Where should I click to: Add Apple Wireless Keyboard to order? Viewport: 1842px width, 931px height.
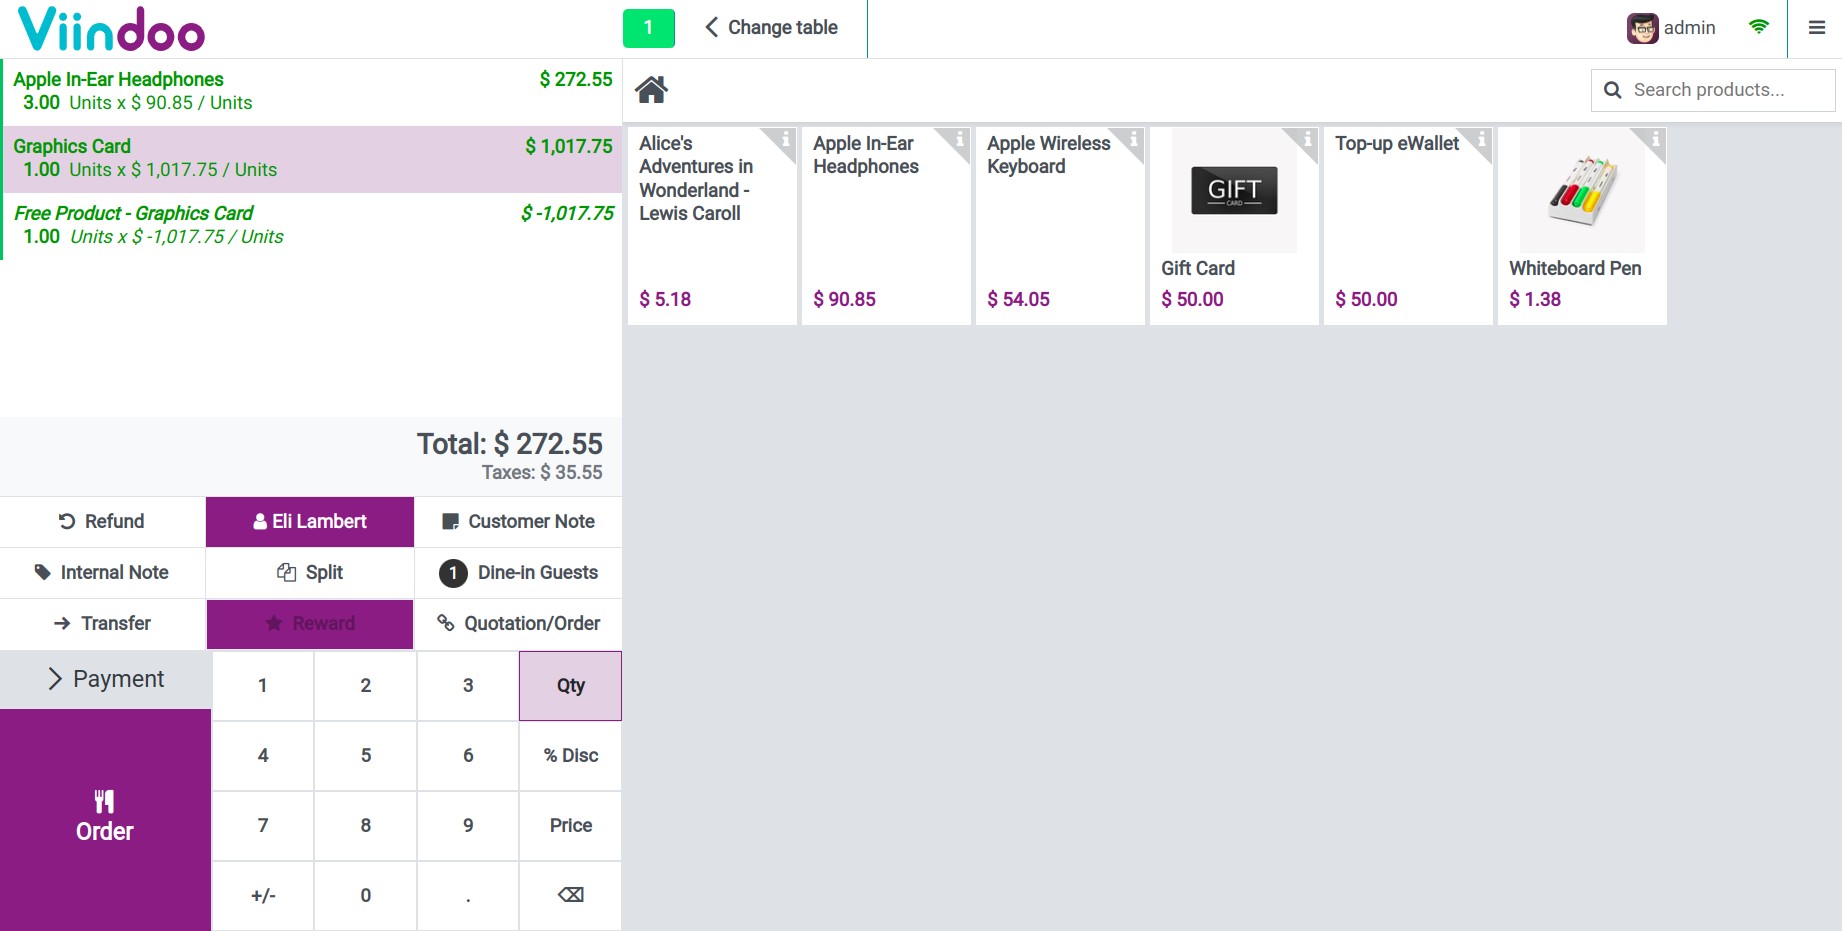tap(1060, 226)
